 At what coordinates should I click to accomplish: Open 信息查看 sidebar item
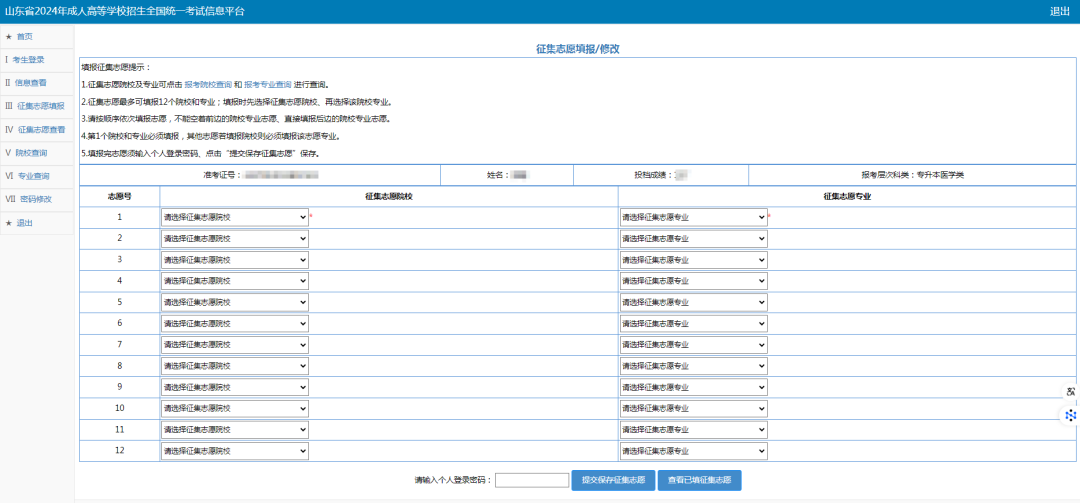[x=31, y=83]
